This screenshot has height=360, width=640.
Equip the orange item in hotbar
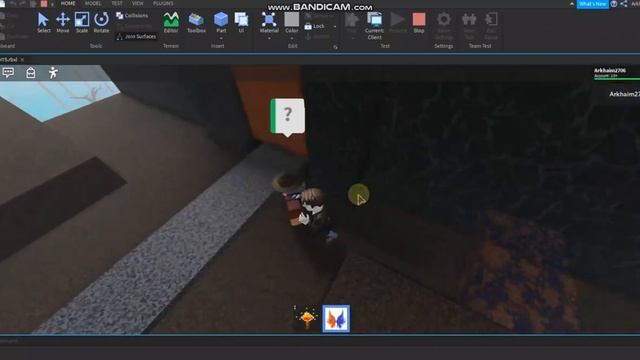point(307,318)
